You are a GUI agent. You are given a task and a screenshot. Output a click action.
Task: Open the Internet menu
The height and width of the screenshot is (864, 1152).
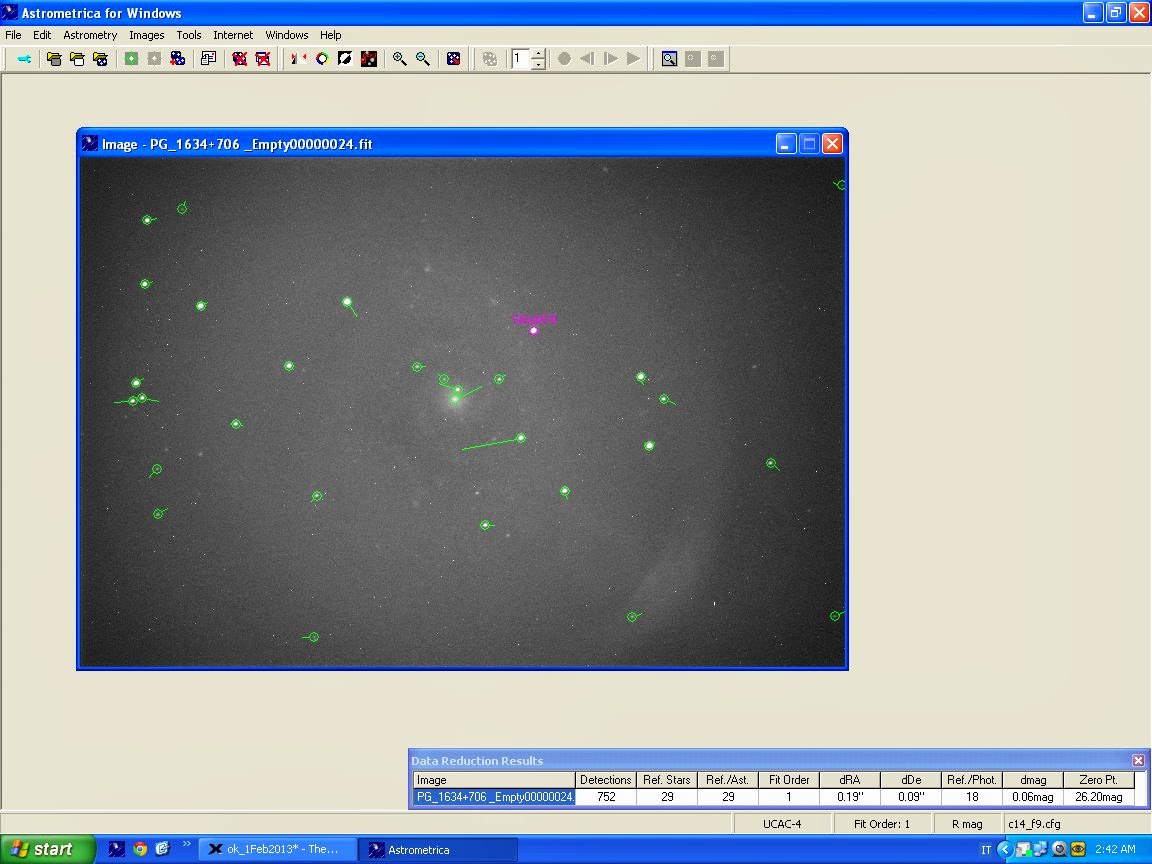[233, 35]
